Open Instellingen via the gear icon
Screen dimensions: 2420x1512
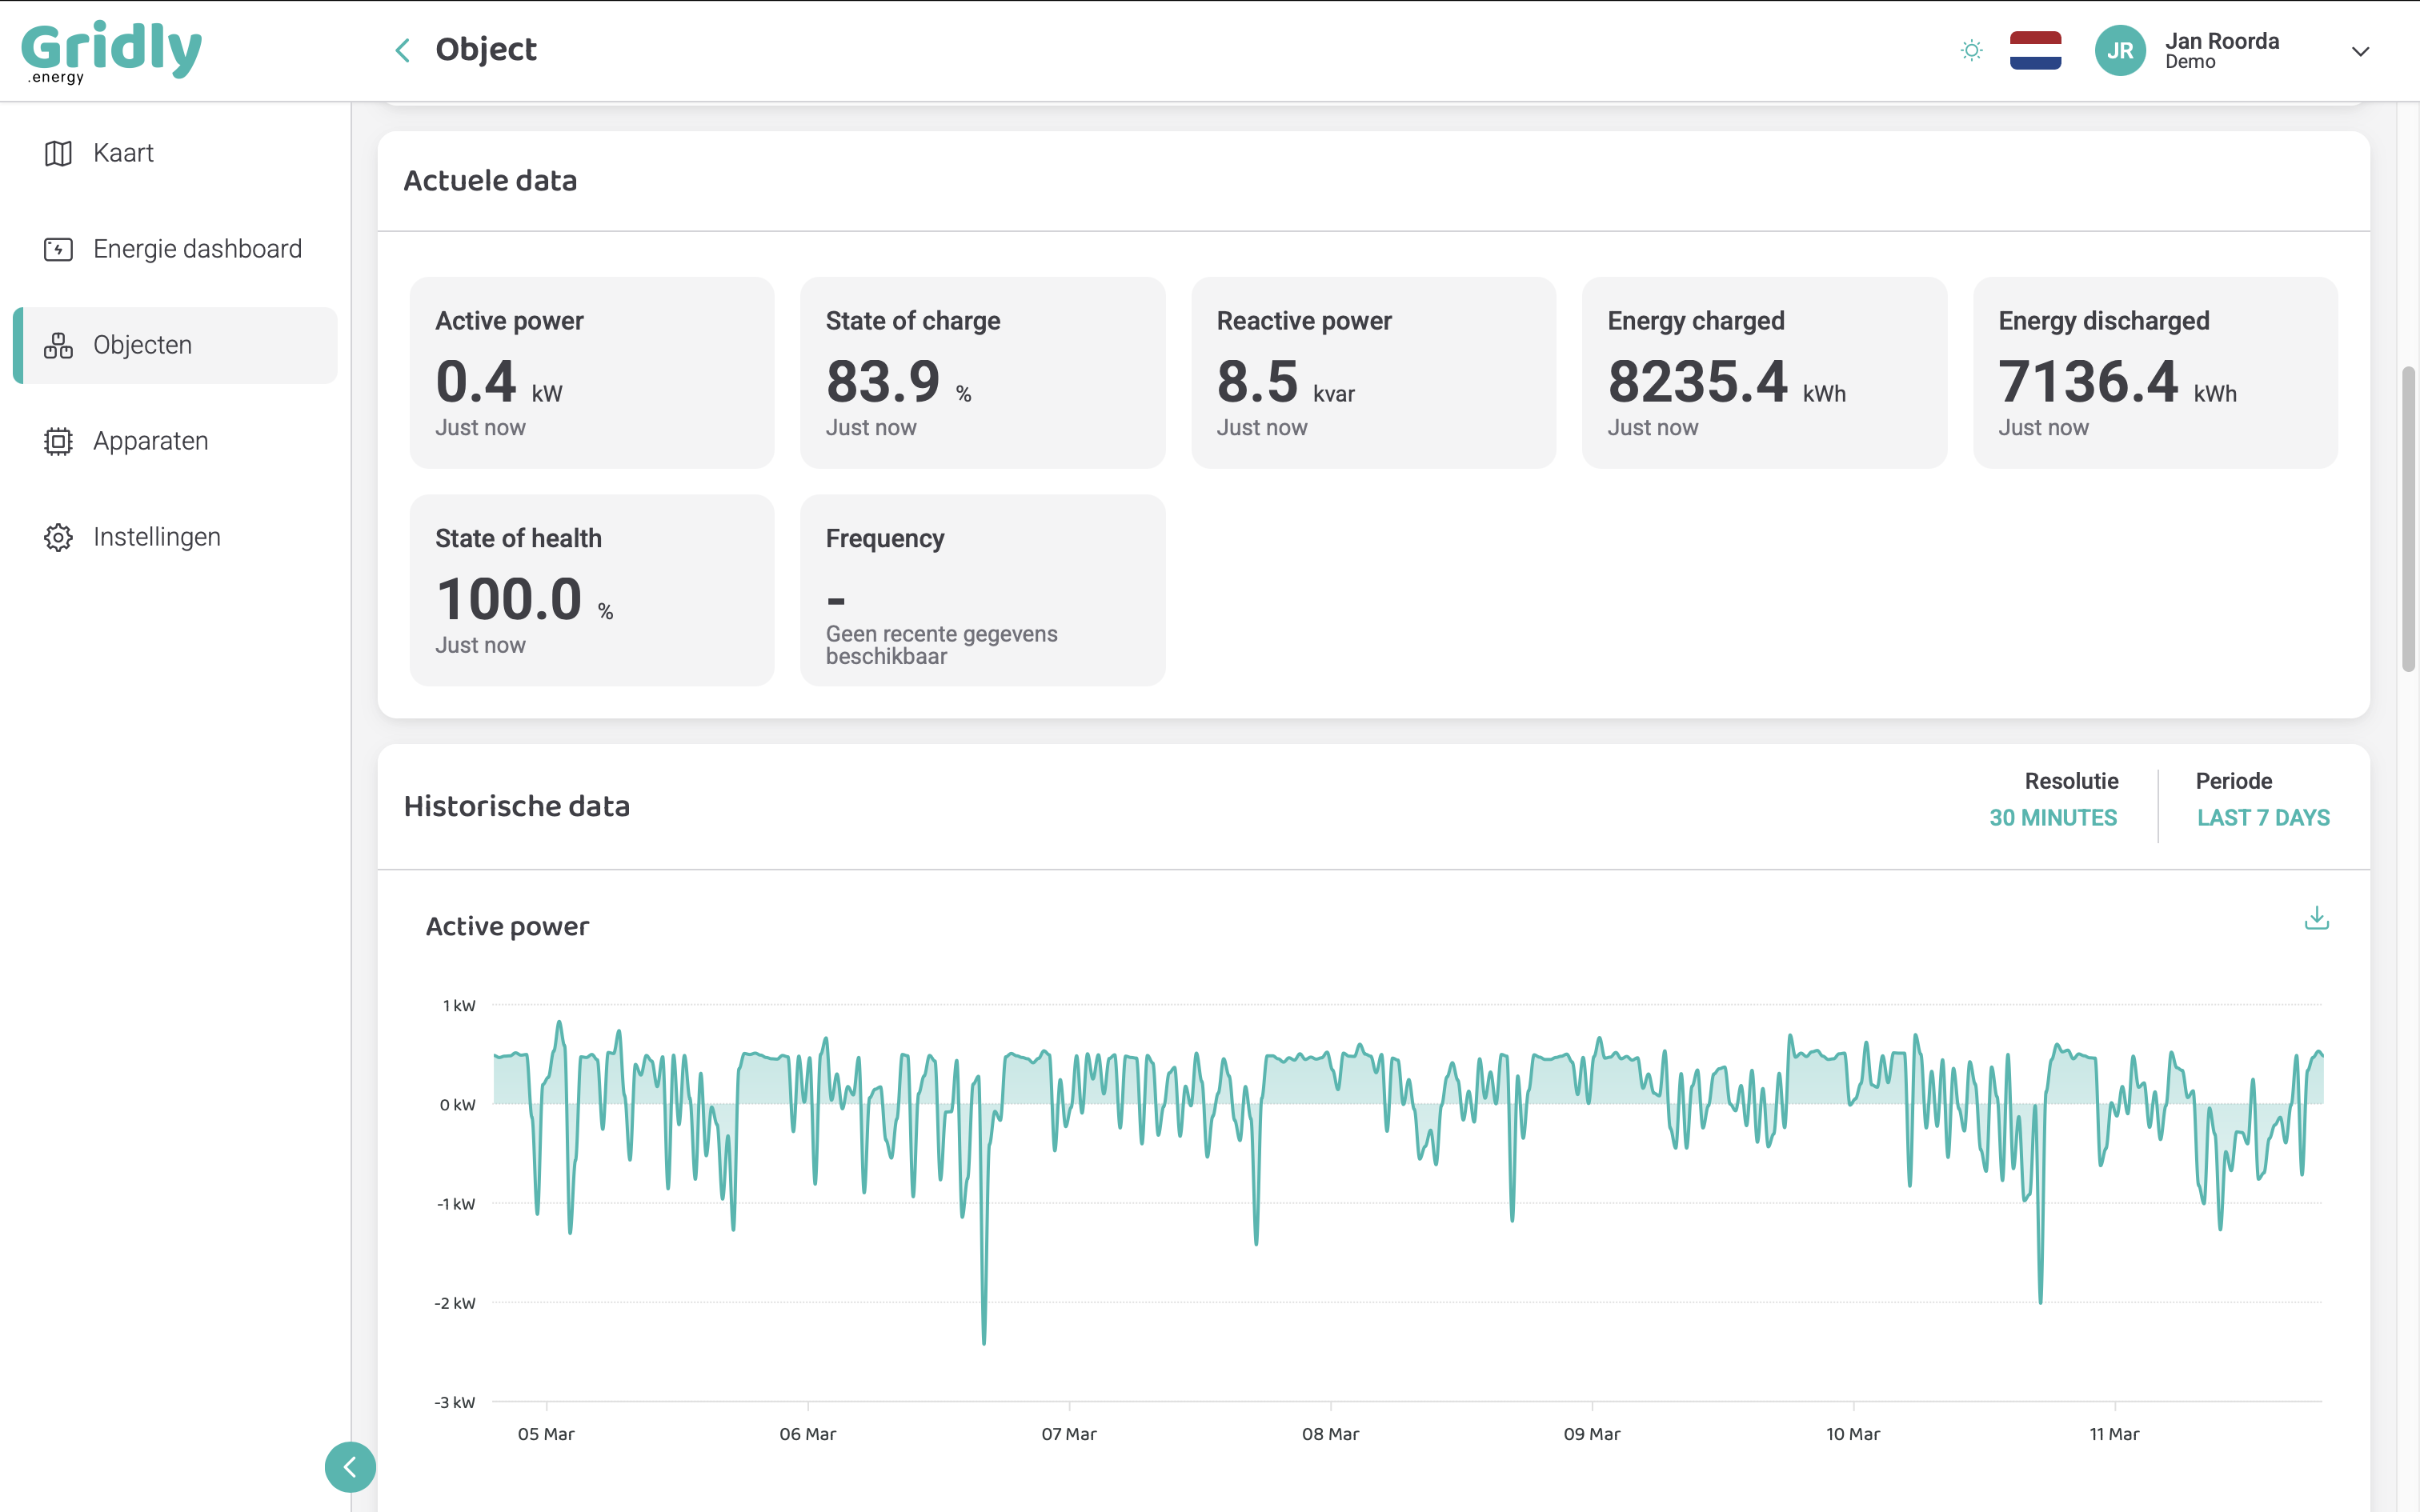[x=58, y=536]
